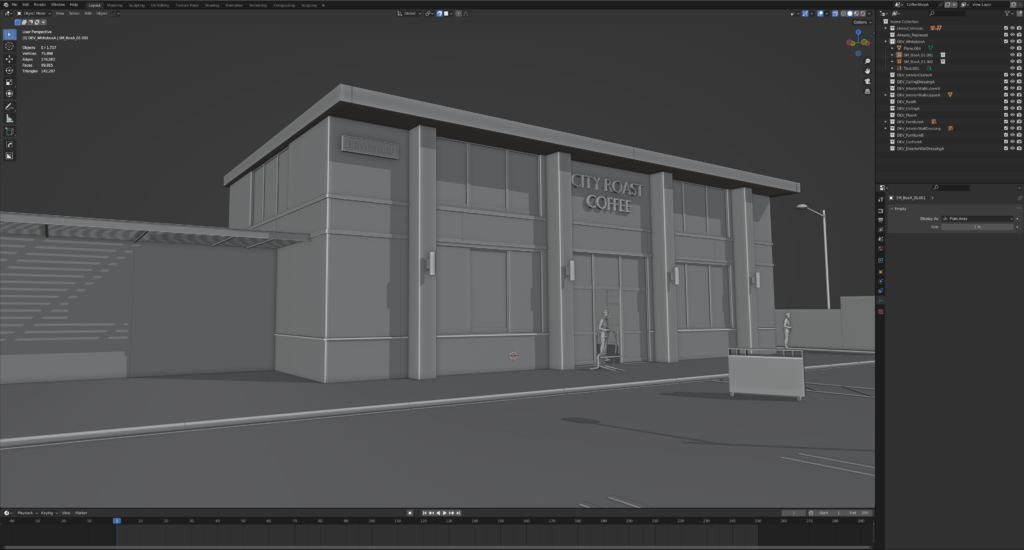Open the File menu
The height and width of the screenshot is (550, 1024).
click(x=14, y=5)
